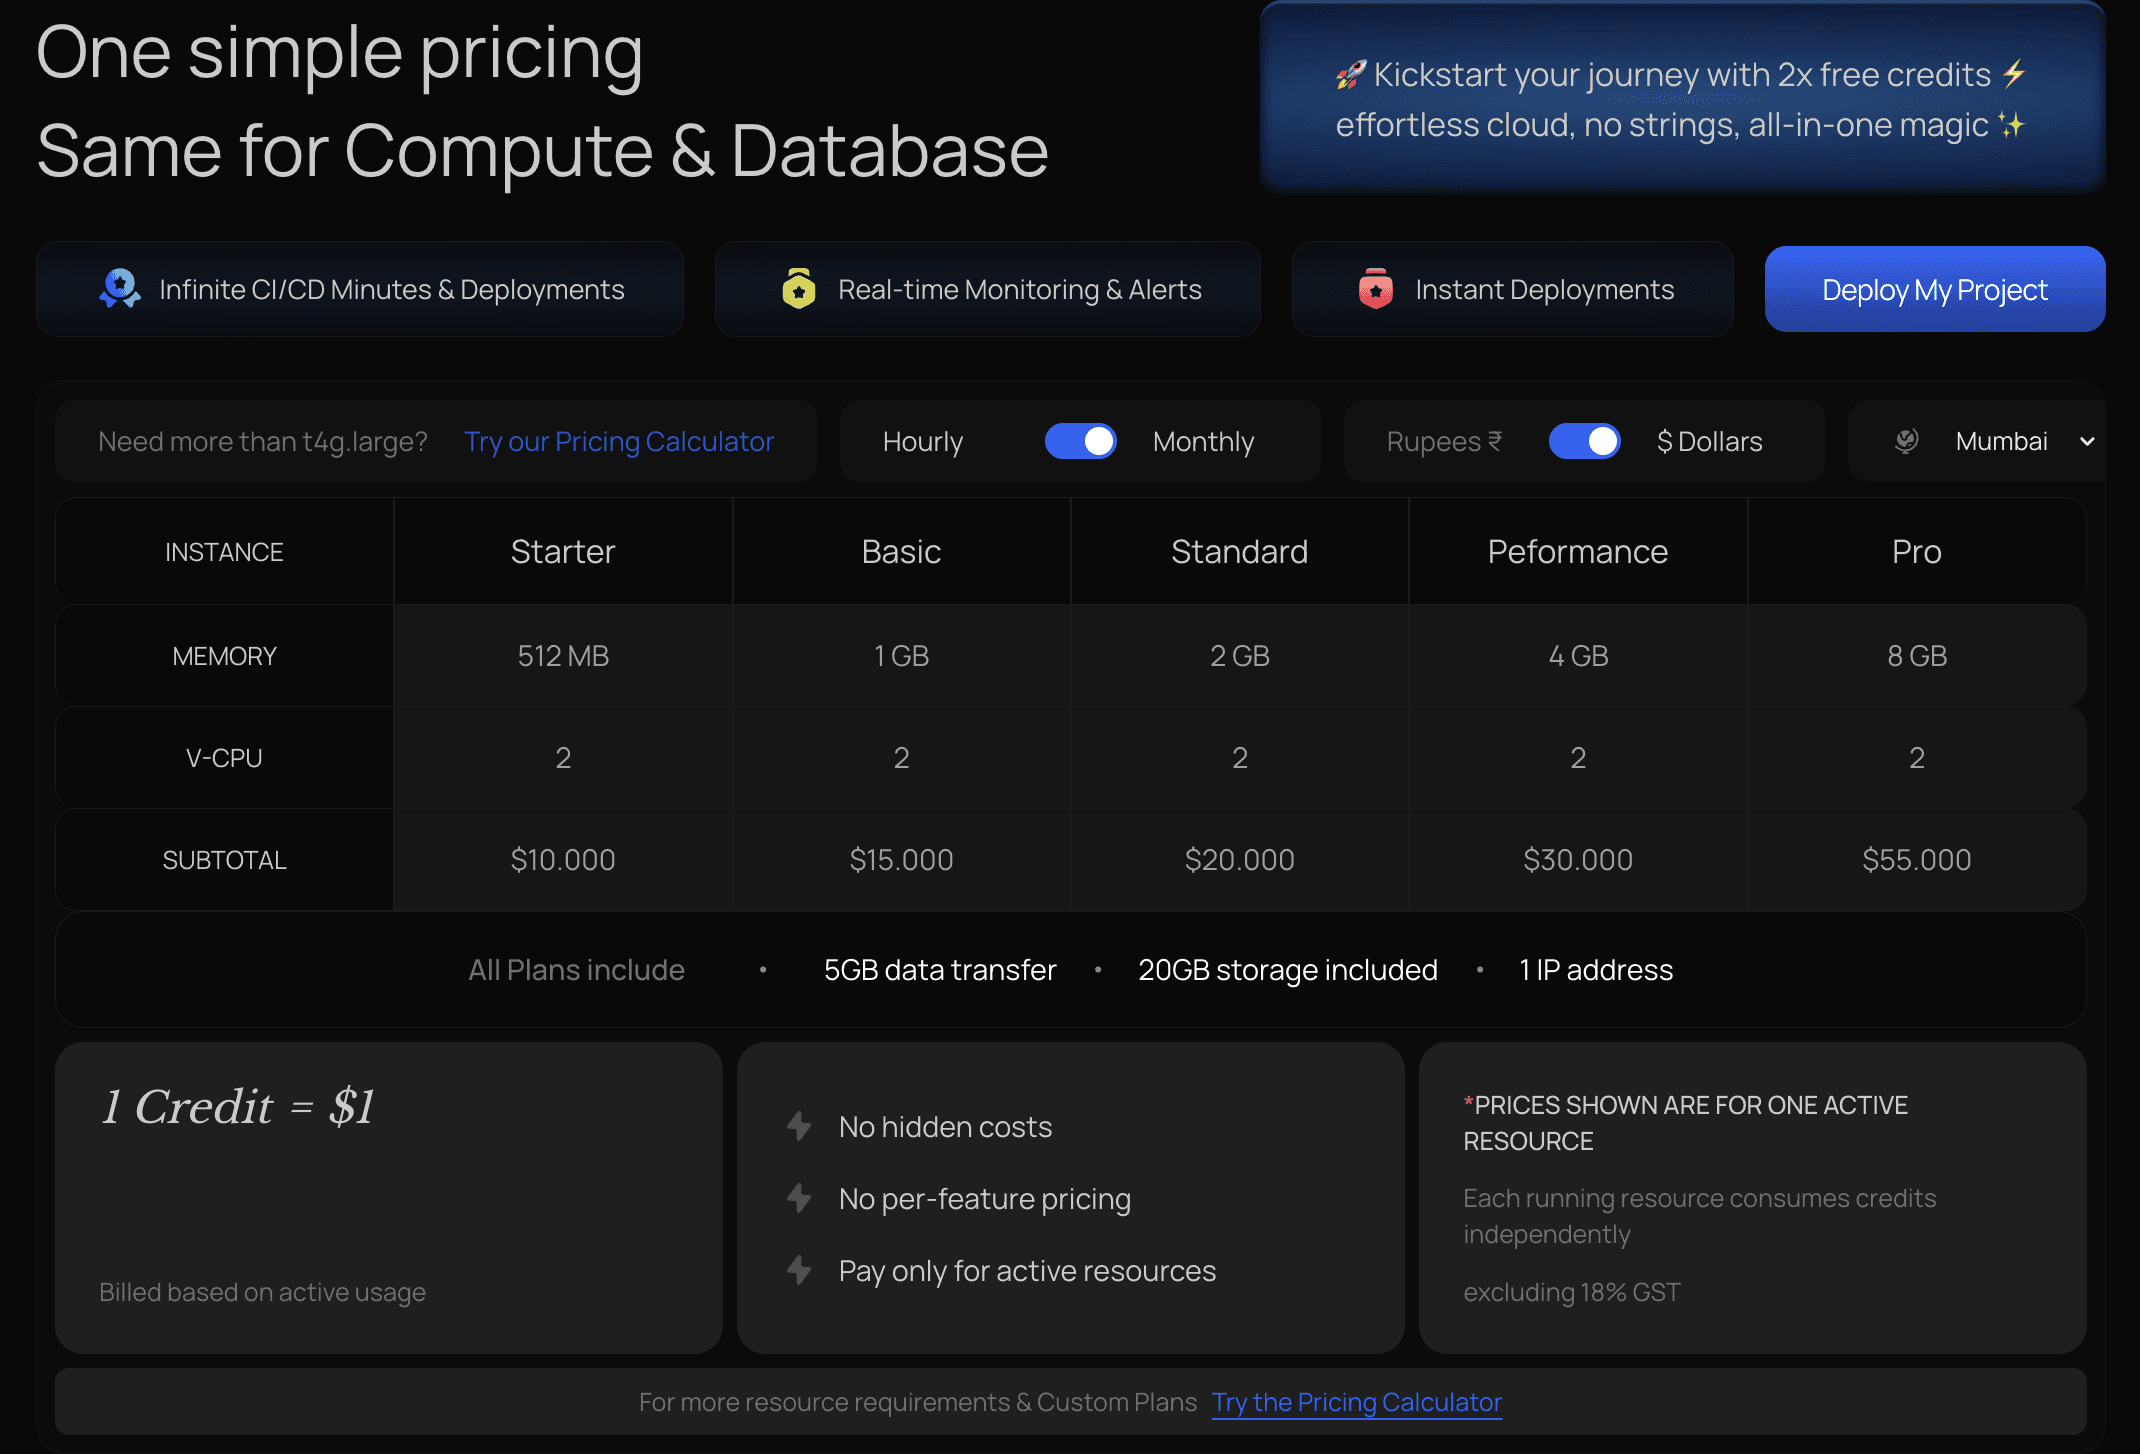Click lightning icon next to No per-feature pricing

click(799, 1198)
